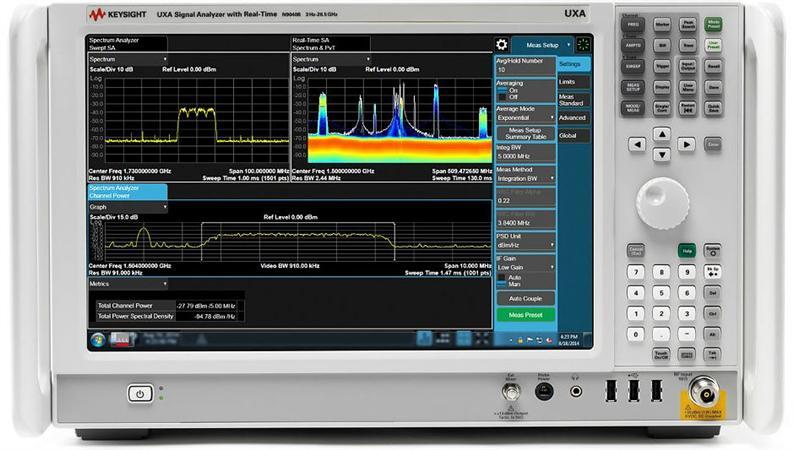Viewport: 793px width, 450px height.
Task: Open the Spectrum dropdown in Swept SA window
Action: pyautogui.click(x=128, y=59)
